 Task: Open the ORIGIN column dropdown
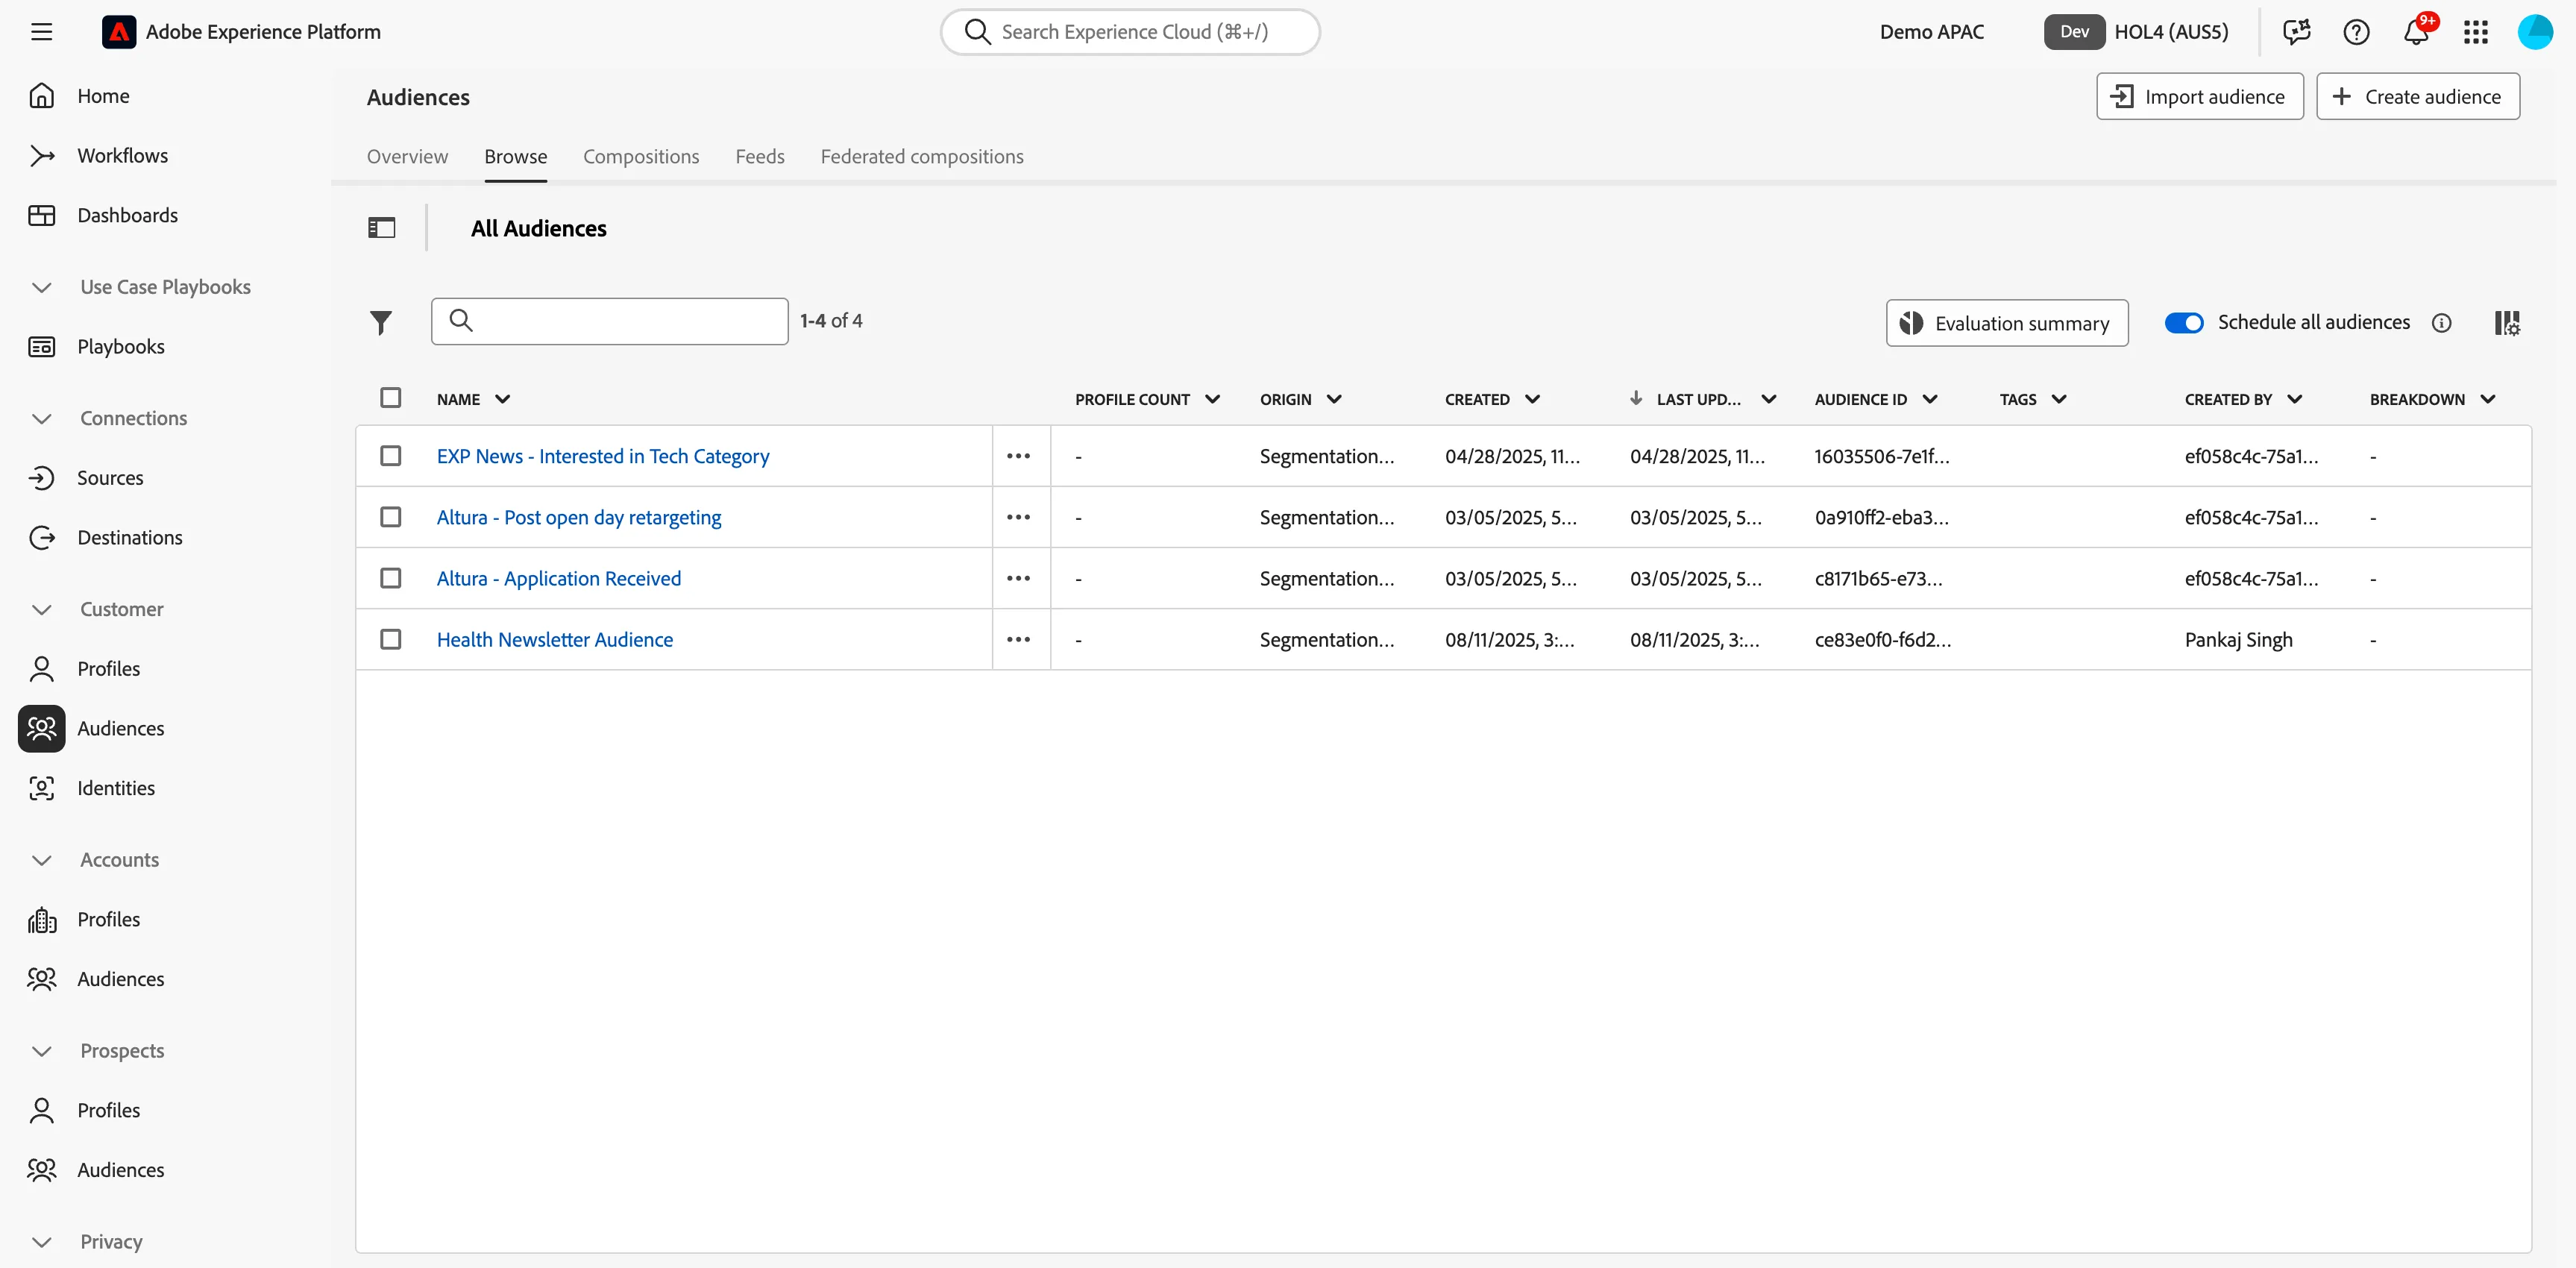tap(1334, 399)
